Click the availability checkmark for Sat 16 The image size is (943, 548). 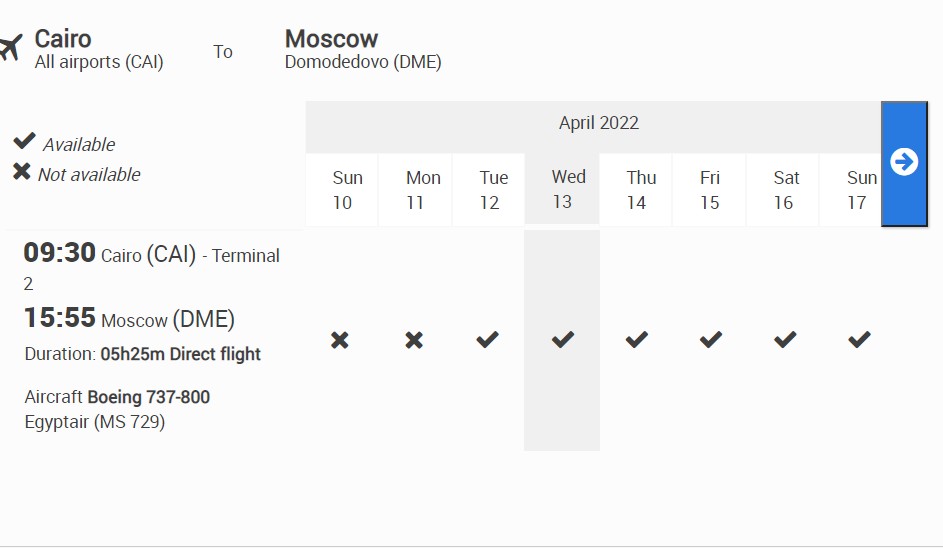click(x=785, y=340)
